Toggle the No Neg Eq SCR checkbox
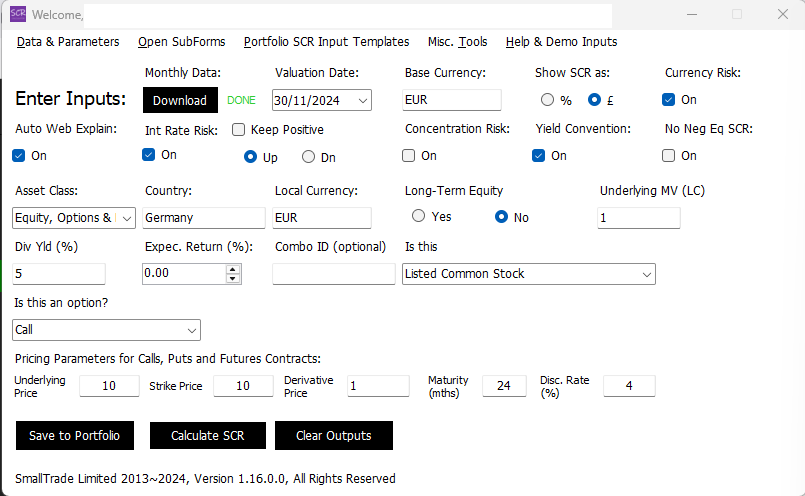This screenshot has width=805, height=496. coord(669,155)
